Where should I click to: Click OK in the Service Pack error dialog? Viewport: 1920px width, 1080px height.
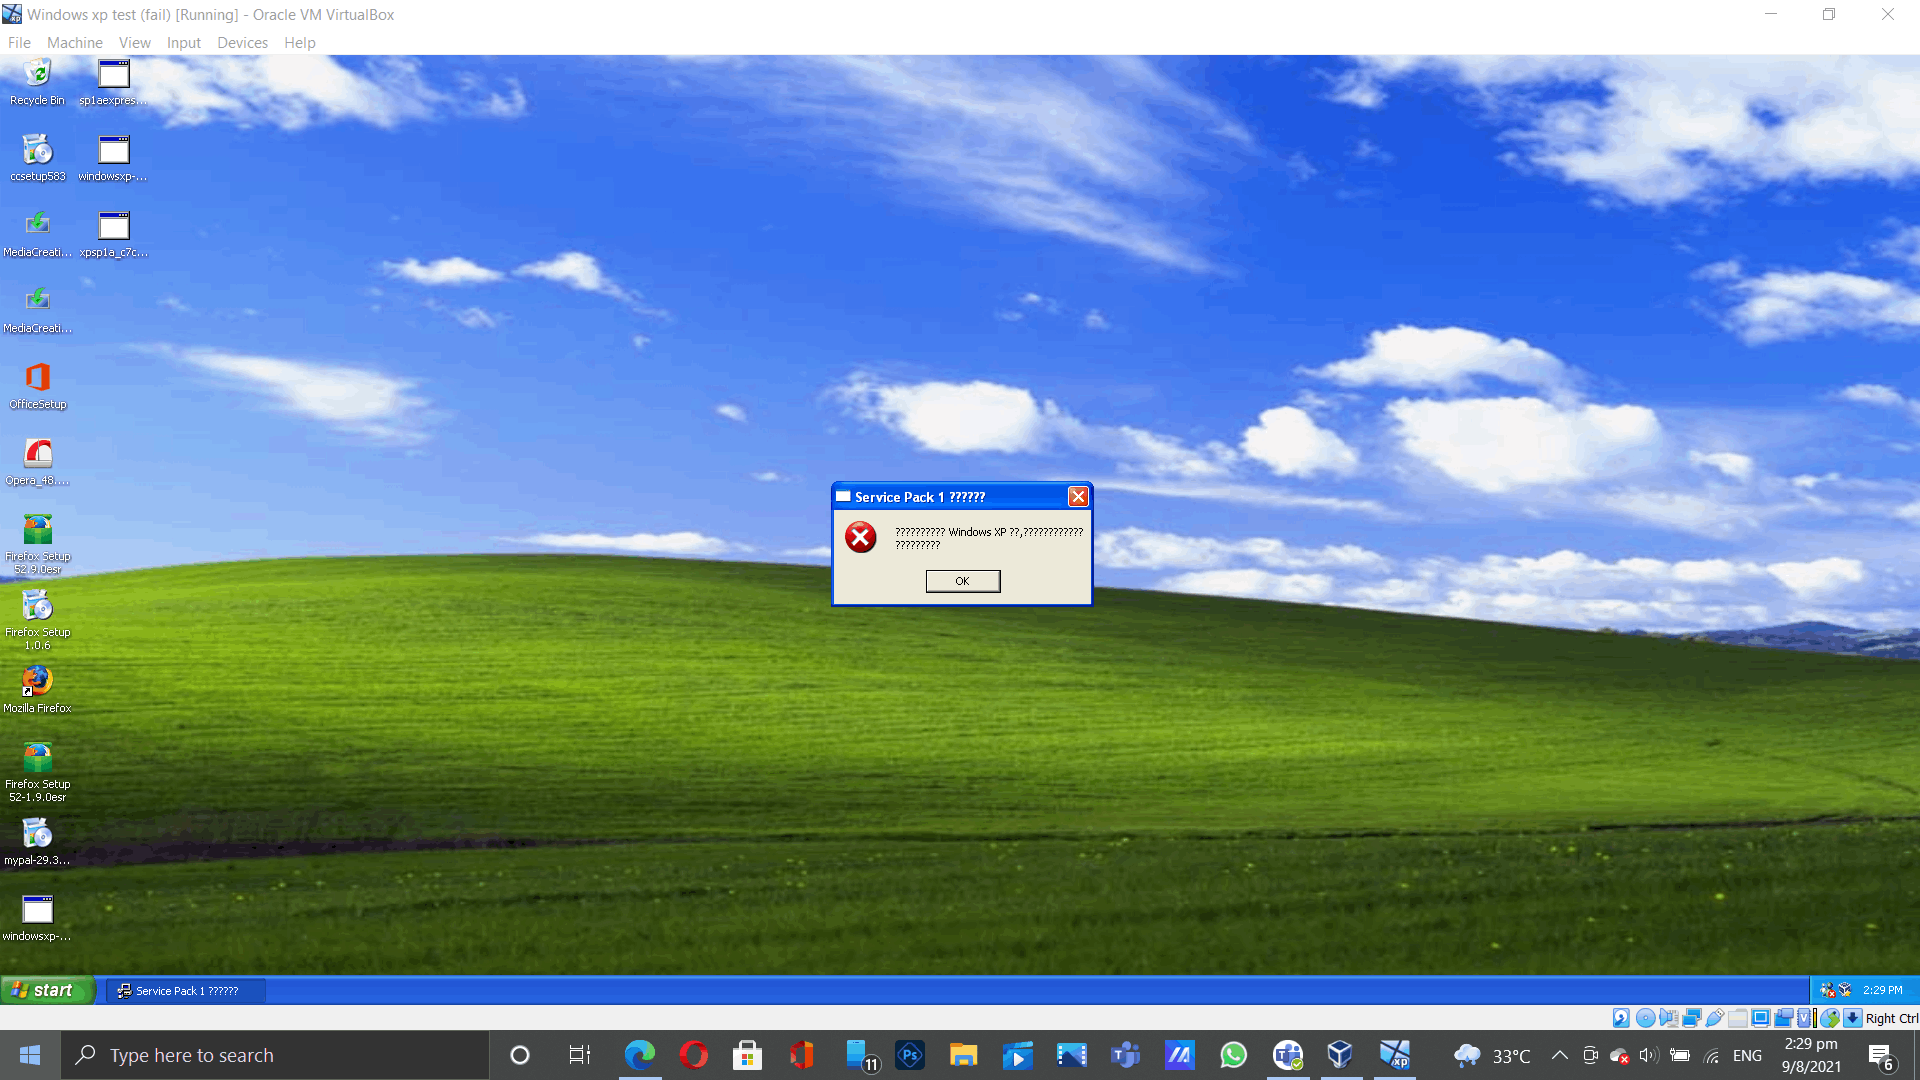[962, 581]
